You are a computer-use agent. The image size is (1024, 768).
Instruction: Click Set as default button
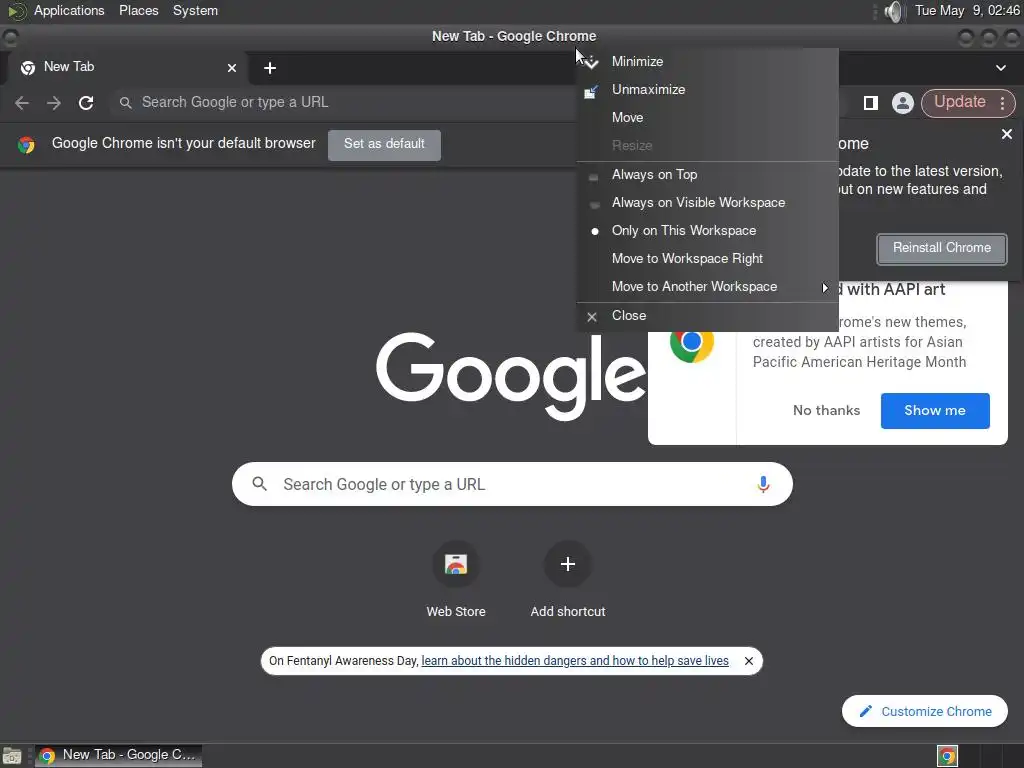coord(384,144)
